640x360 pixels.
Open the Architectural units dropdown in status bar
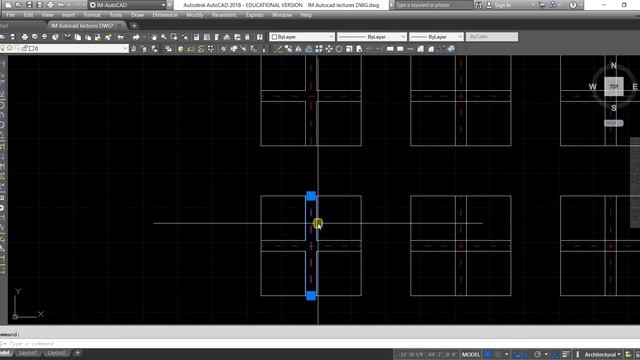click(x=602, y=354)
